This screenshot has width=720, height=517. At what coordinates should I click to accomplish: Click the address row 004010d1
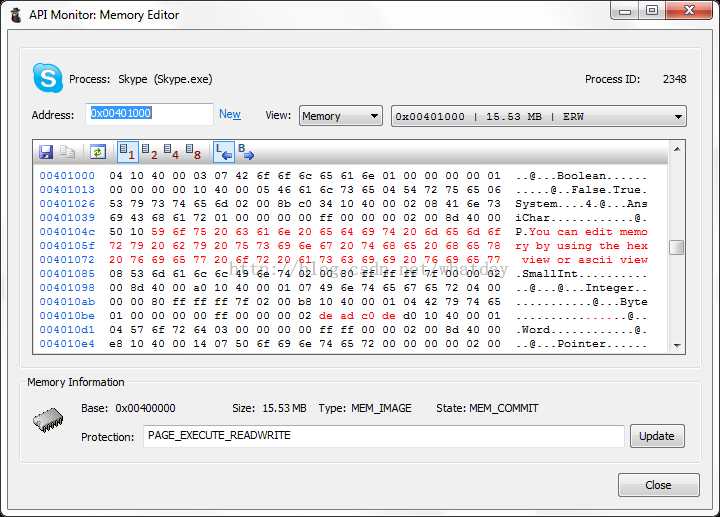click(67, 330)
